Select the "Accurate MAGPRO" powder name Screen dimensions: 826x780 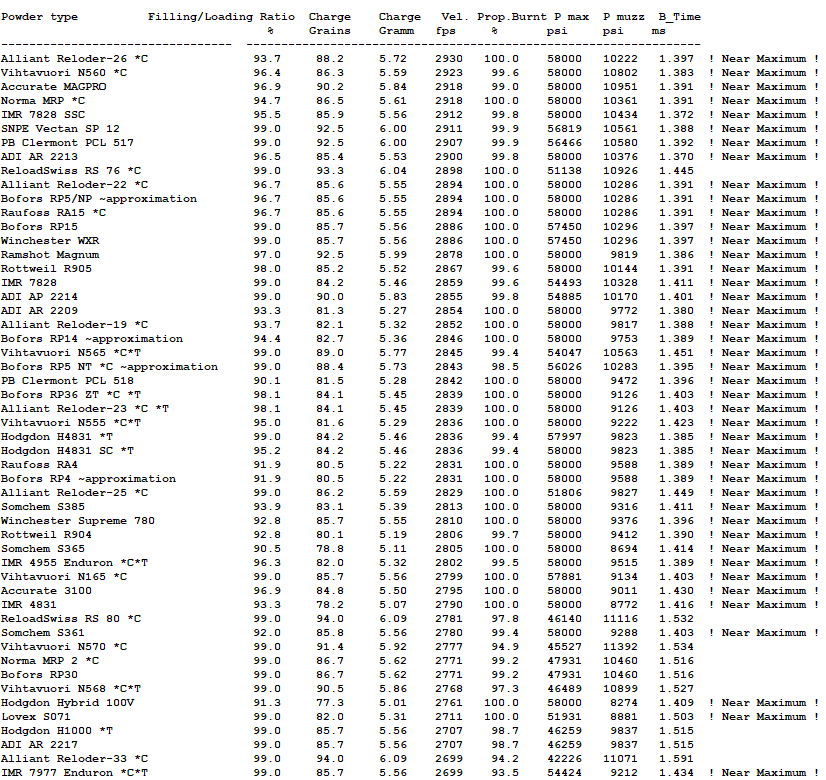click(53, 86)
